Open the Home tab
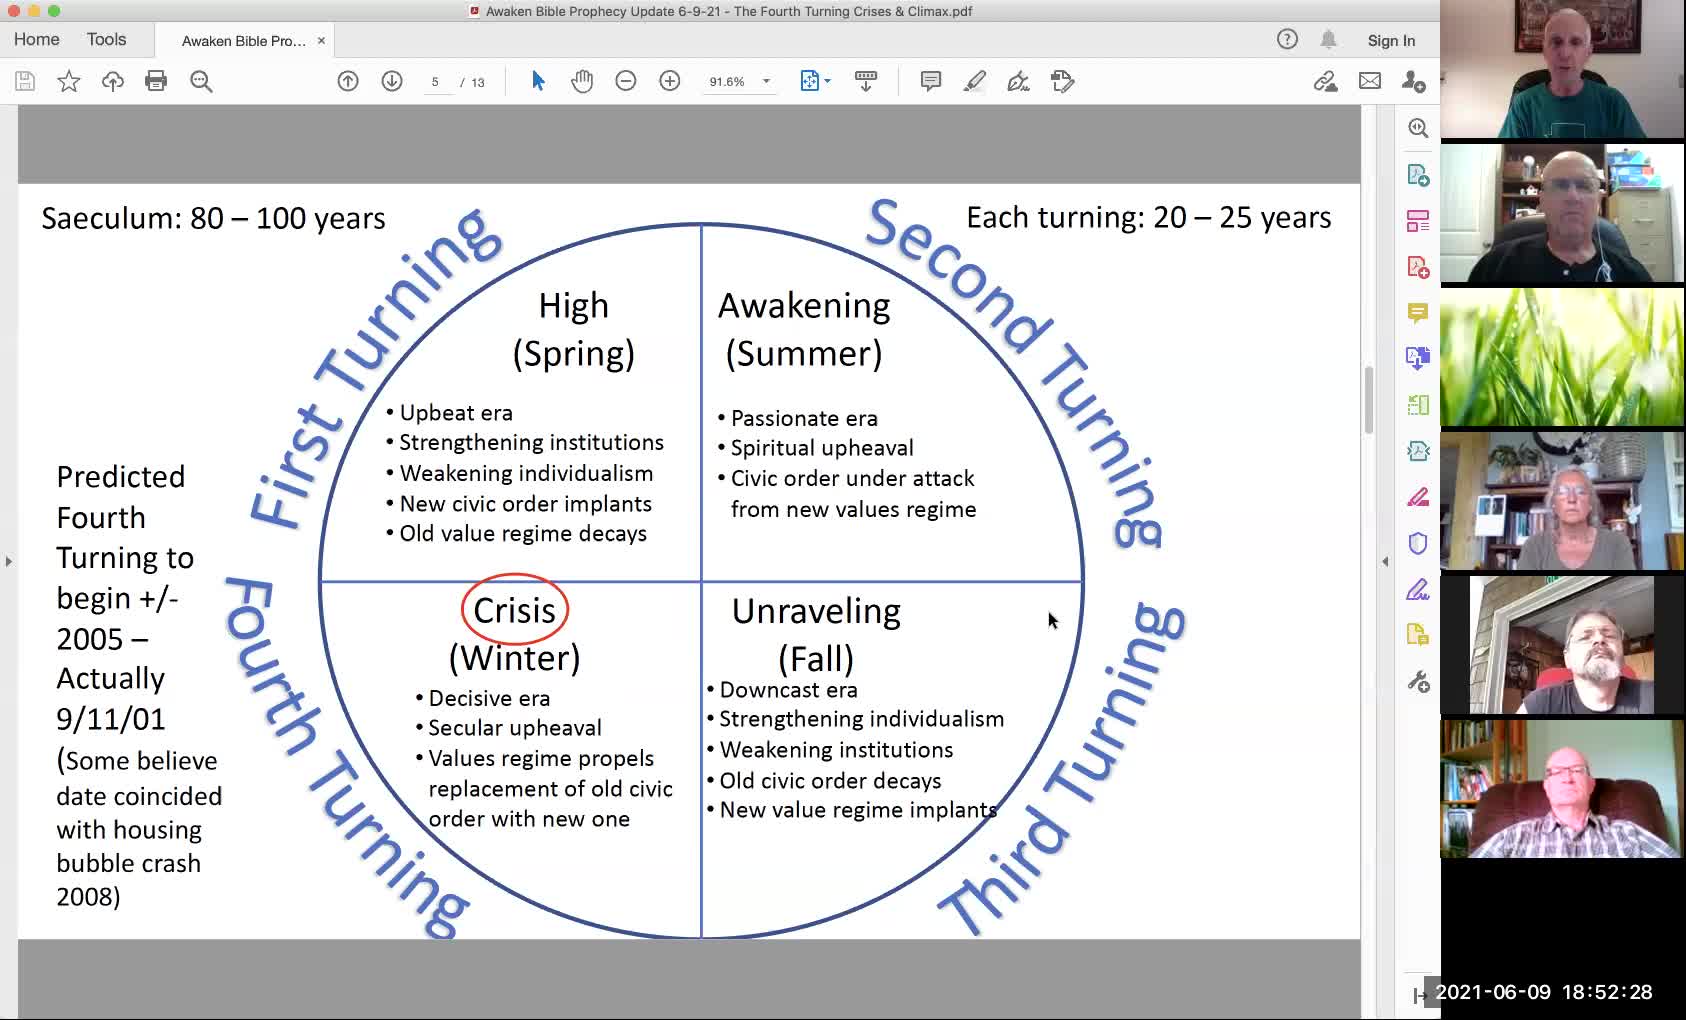Image resolution: width=1686 pixels, height=1020 pixels. tap(37, 39)
